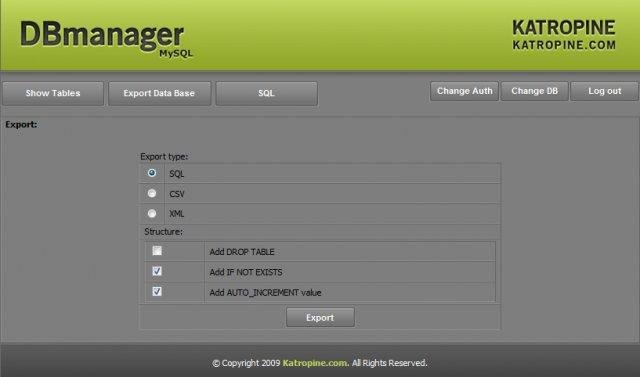640x377 pixels.
Task: Click the 'Export:' section title
Action: point(21,124)
